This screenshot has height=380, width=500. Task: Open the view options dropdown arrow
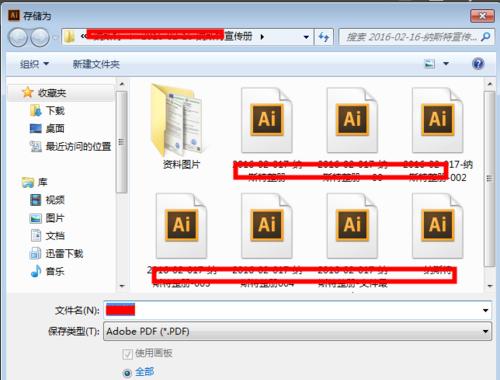coord(446,63)
